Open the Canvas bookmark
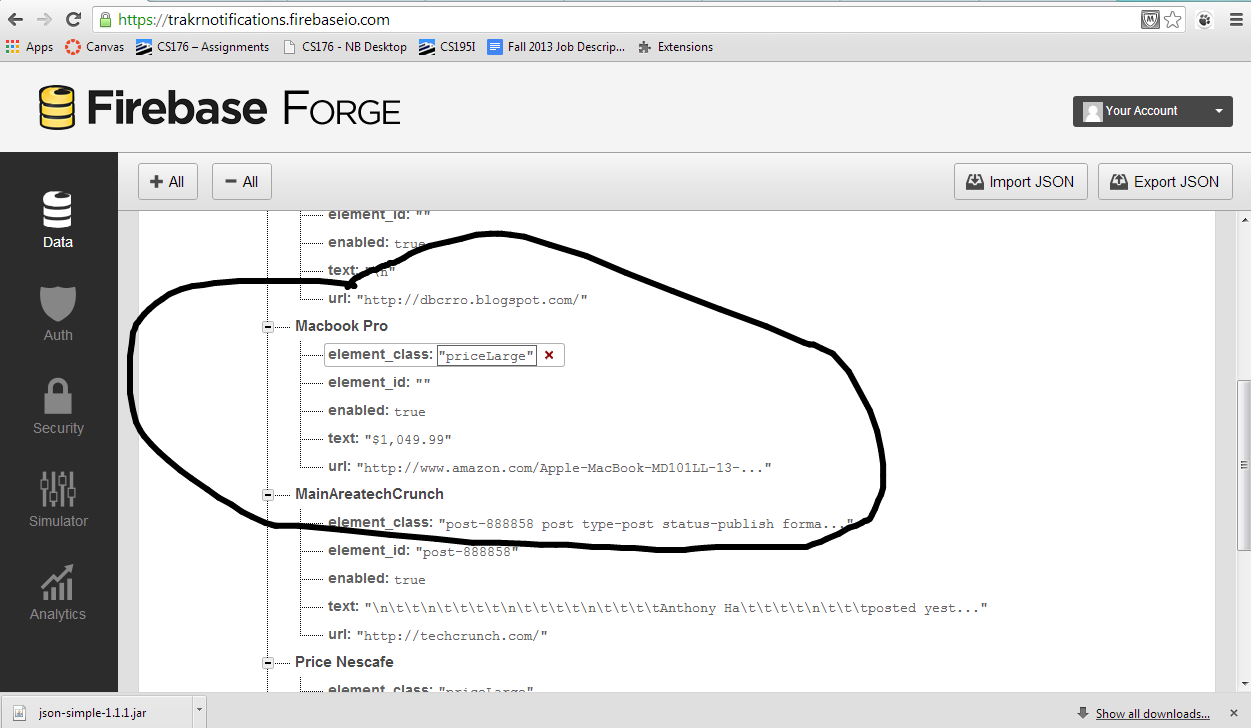 (95, 47)
